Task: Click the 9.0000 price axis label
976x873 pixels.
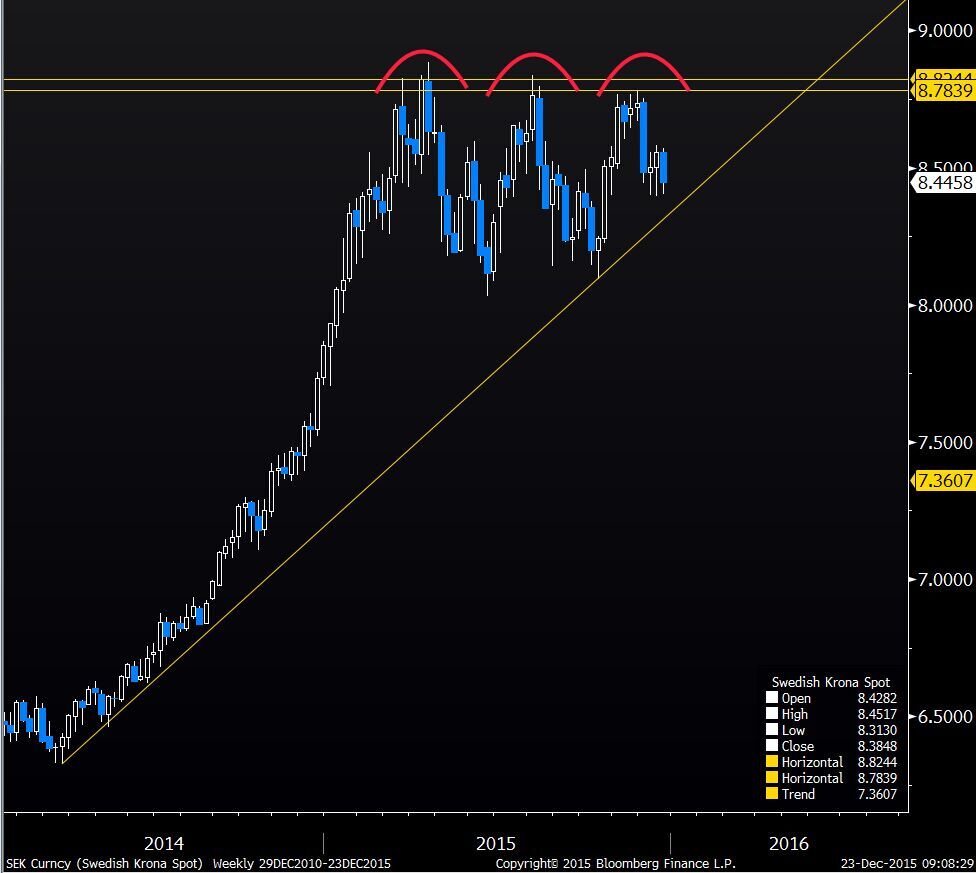Action: point(942,31)
